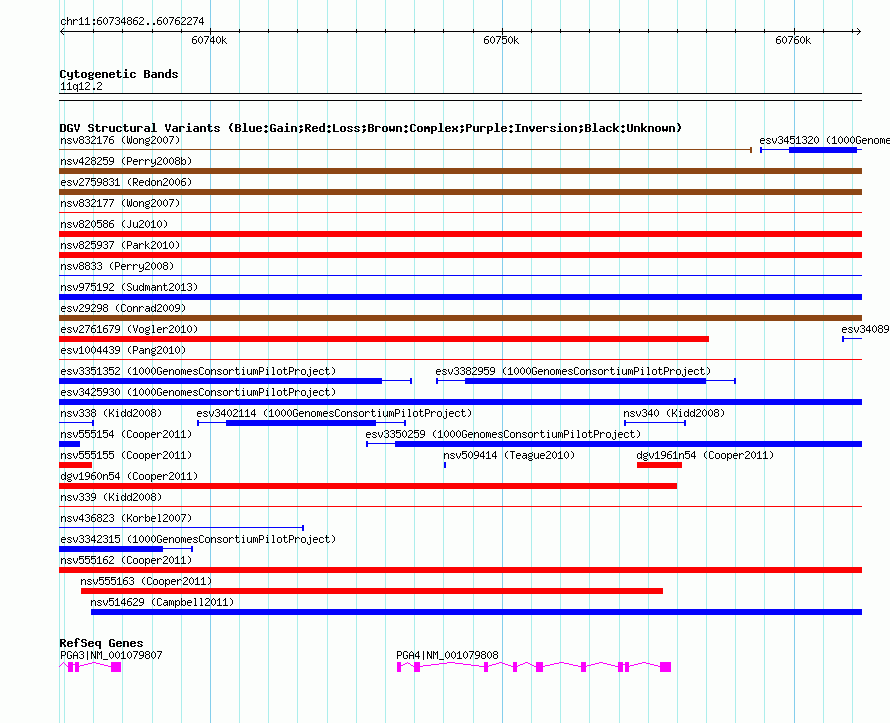Screen dimensions: 890x723
Task: Click the small red dgv1961n54 bar
Action: 659,465
